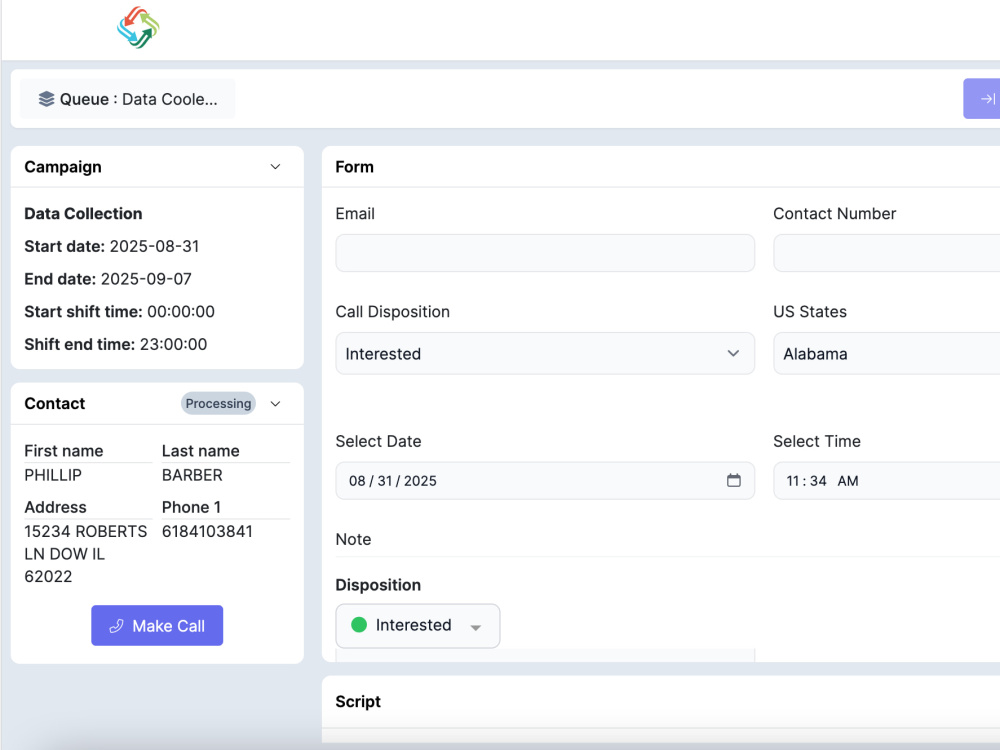Open the US States Alabama dropdown

886,353
